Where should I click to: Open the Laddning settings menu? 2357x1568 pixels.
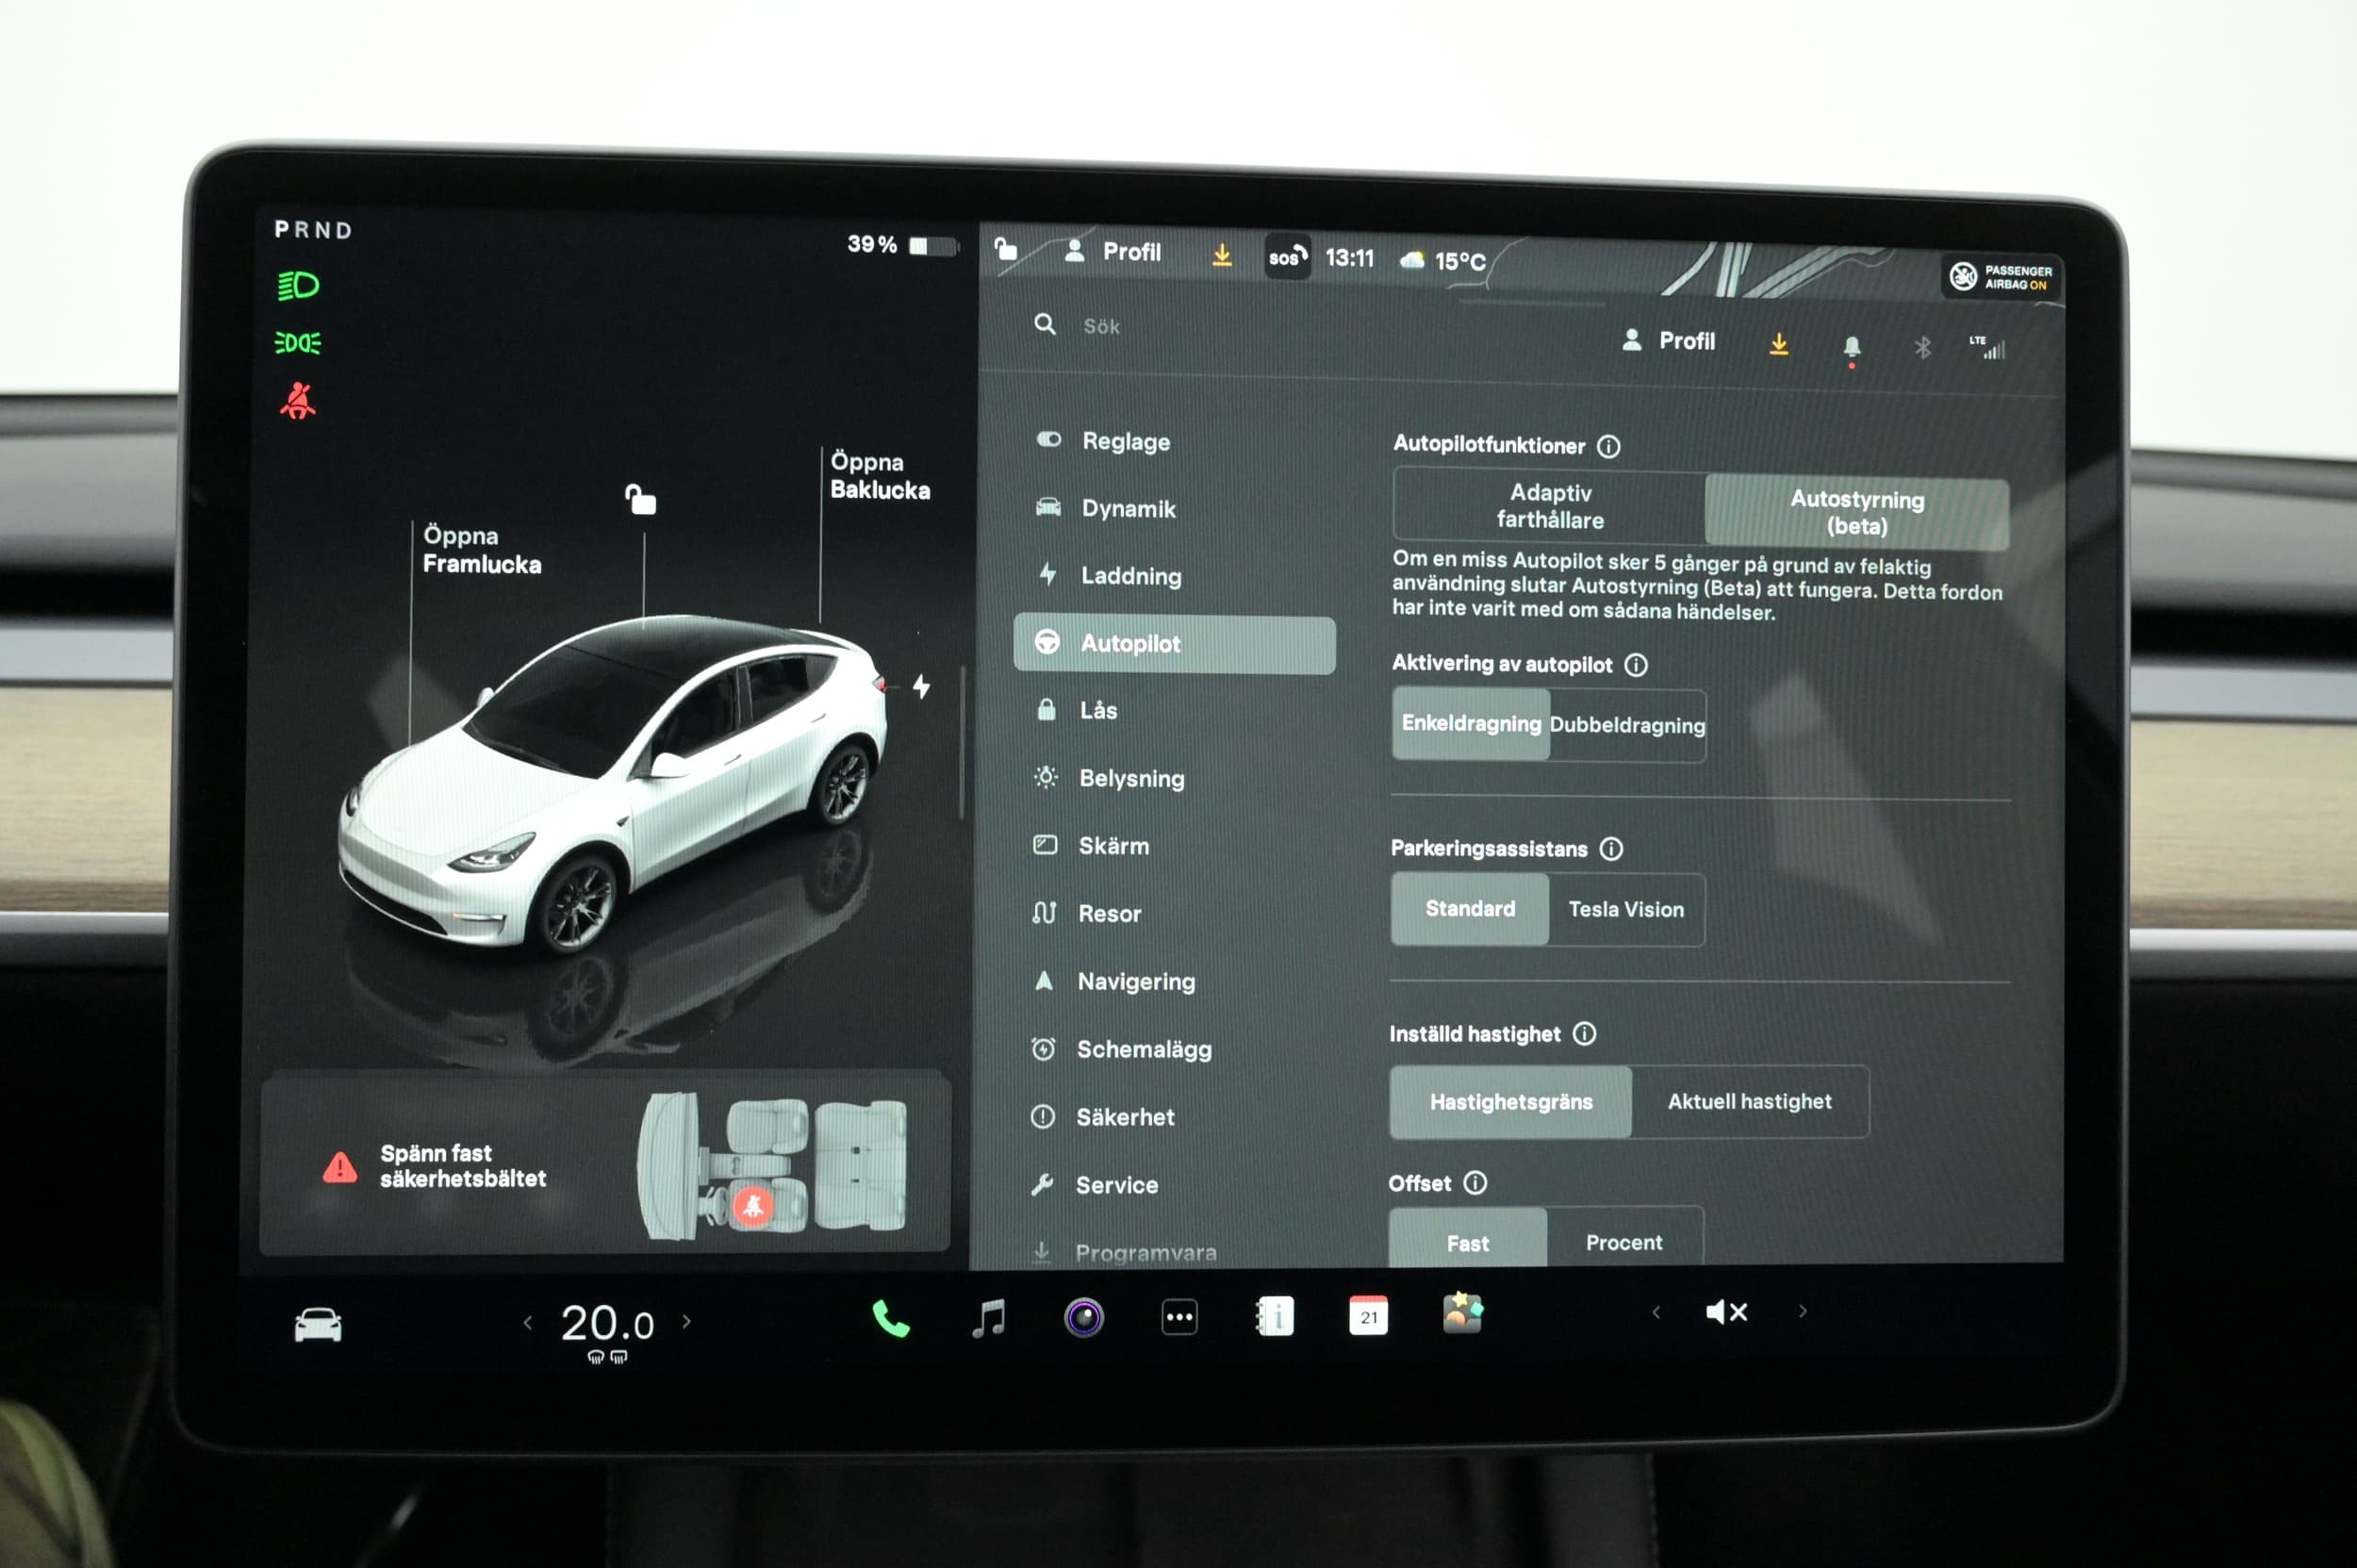(1130, 576)
